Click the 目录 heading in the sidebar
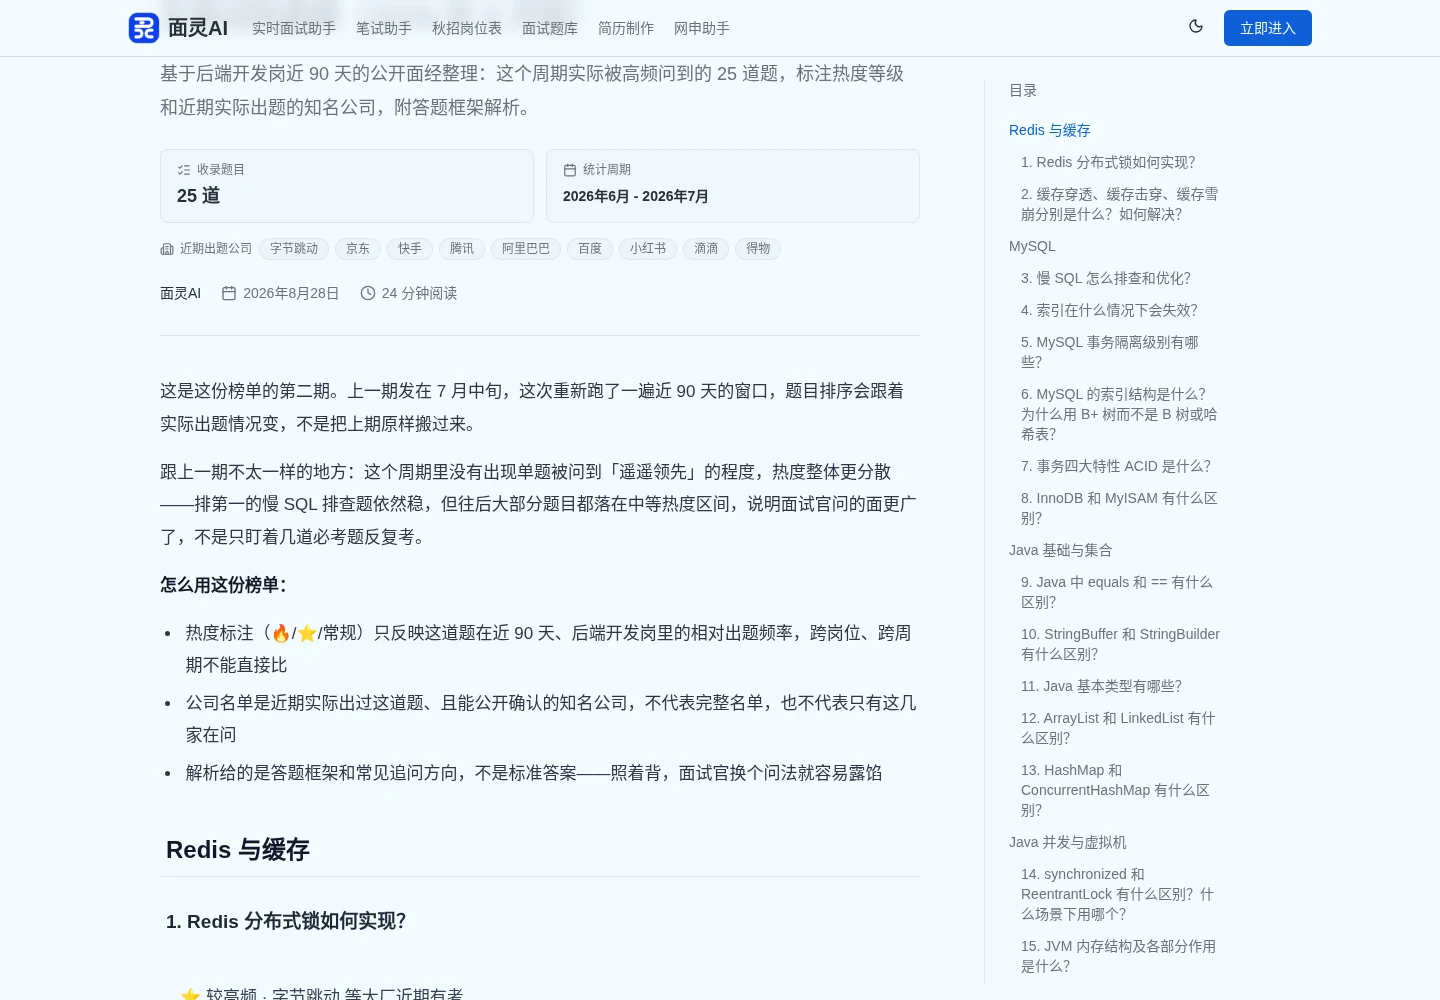The height and width of the screenshot is (1000, 1440). (1023, 90)
